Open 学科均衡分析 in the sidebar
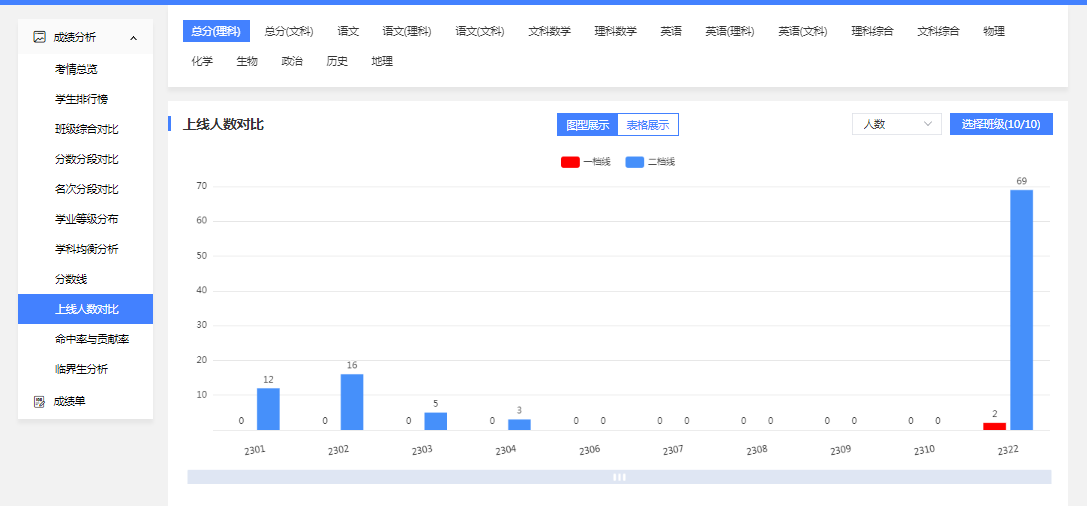 click(x=85, y=249)
